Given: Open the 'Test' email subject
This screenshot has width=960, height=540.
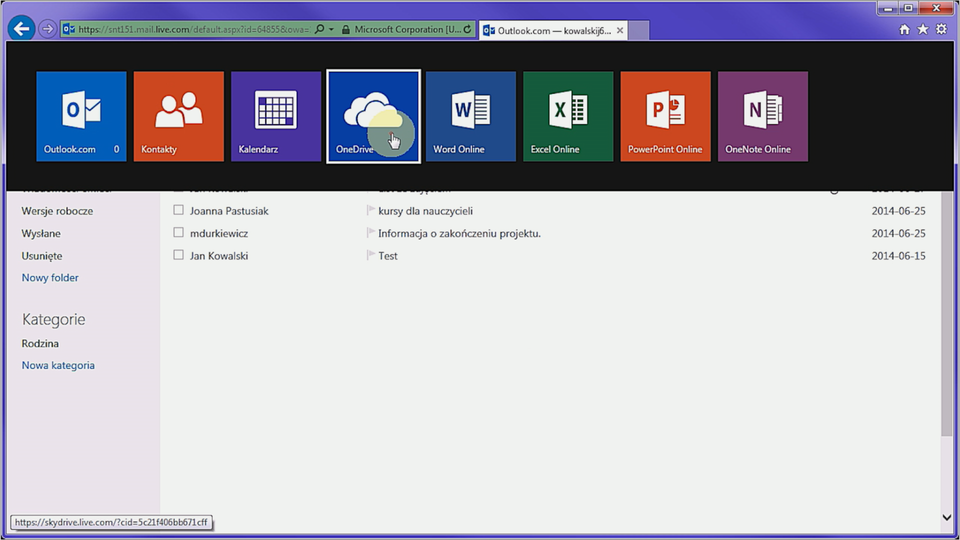Looking at the screenshot, I should pyautogui.click(x=388, y=256).
